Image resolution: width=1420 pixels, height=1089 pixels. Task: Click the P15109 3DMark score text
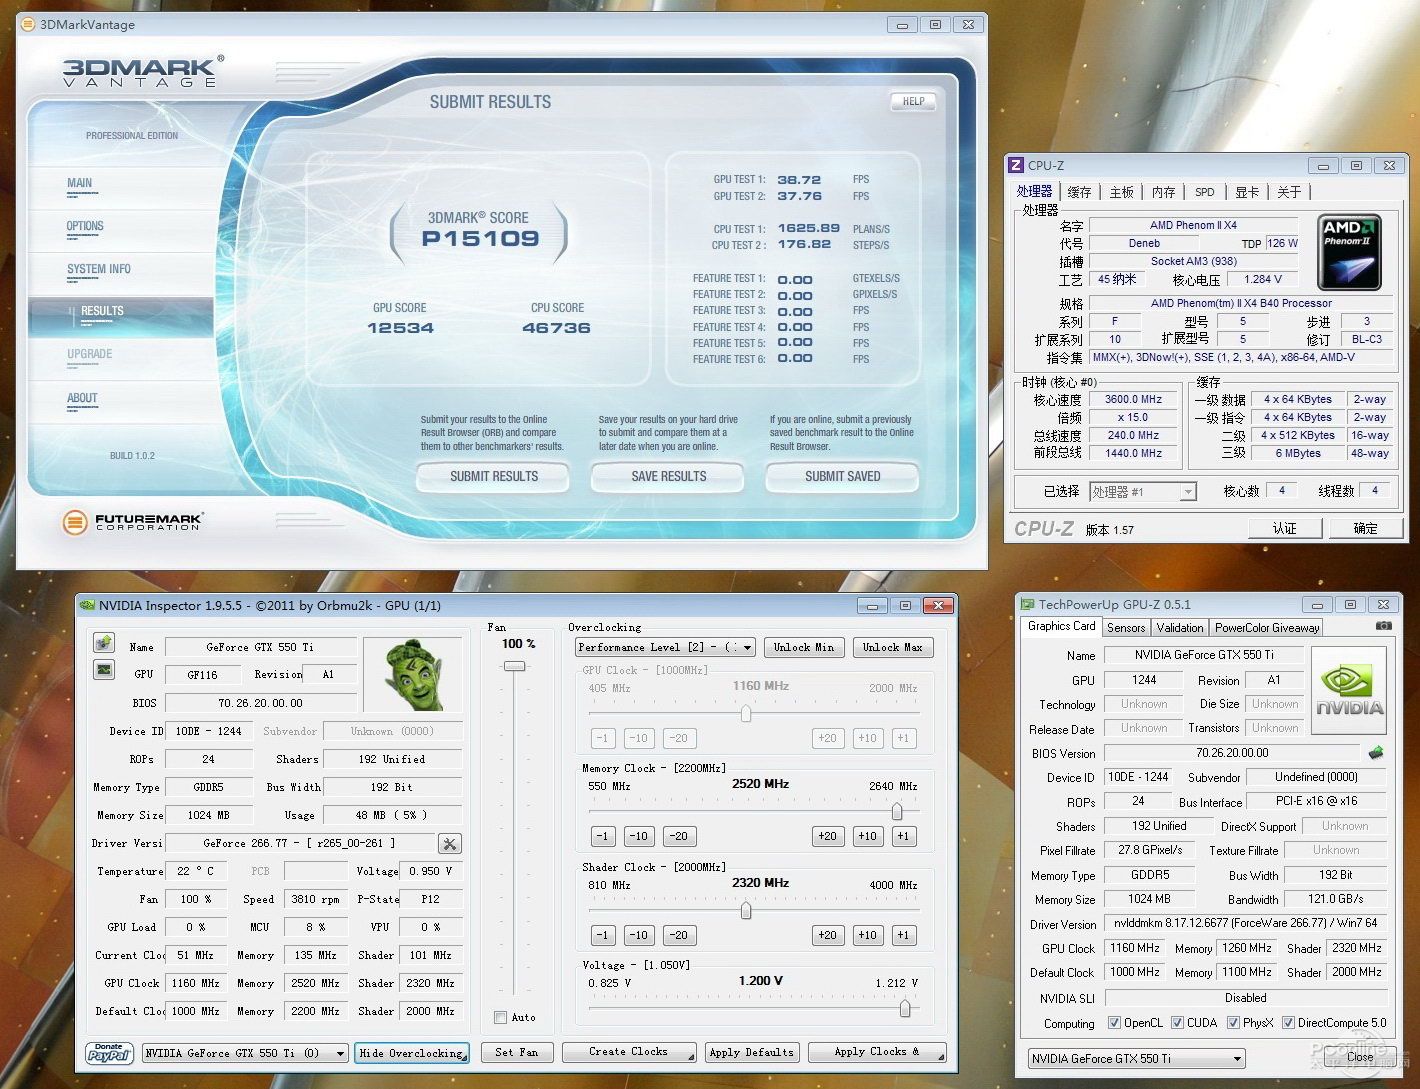click(x=480, y=238)
